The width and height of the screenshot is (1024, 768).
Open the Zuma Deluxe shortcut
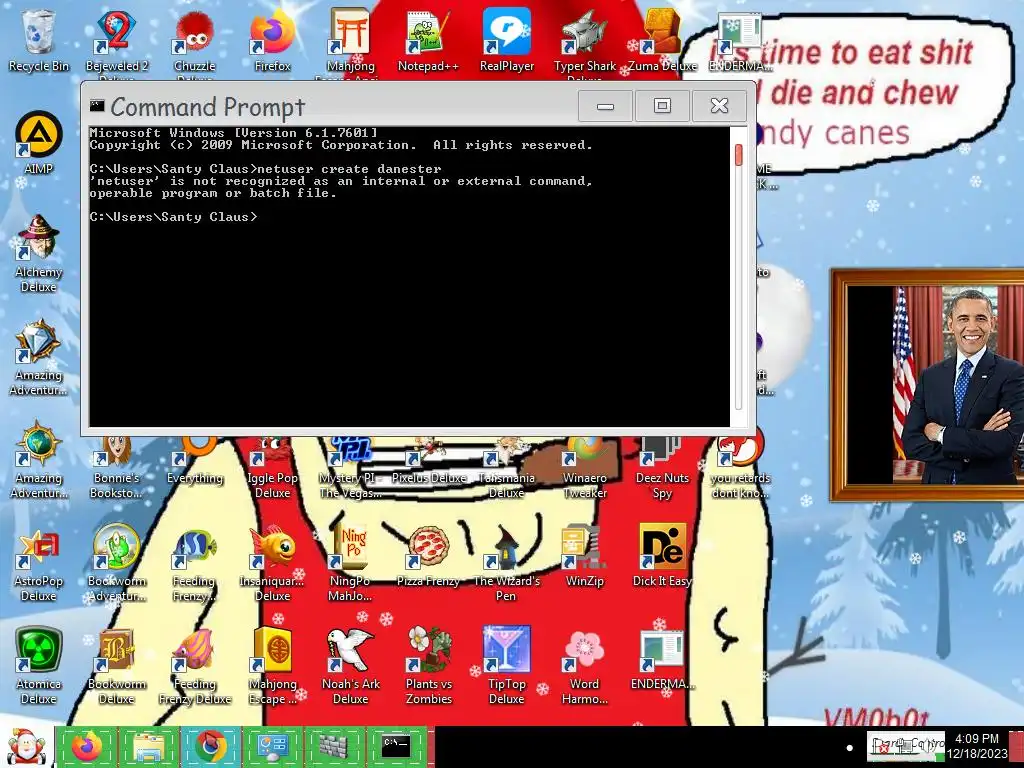click(662, 39)
